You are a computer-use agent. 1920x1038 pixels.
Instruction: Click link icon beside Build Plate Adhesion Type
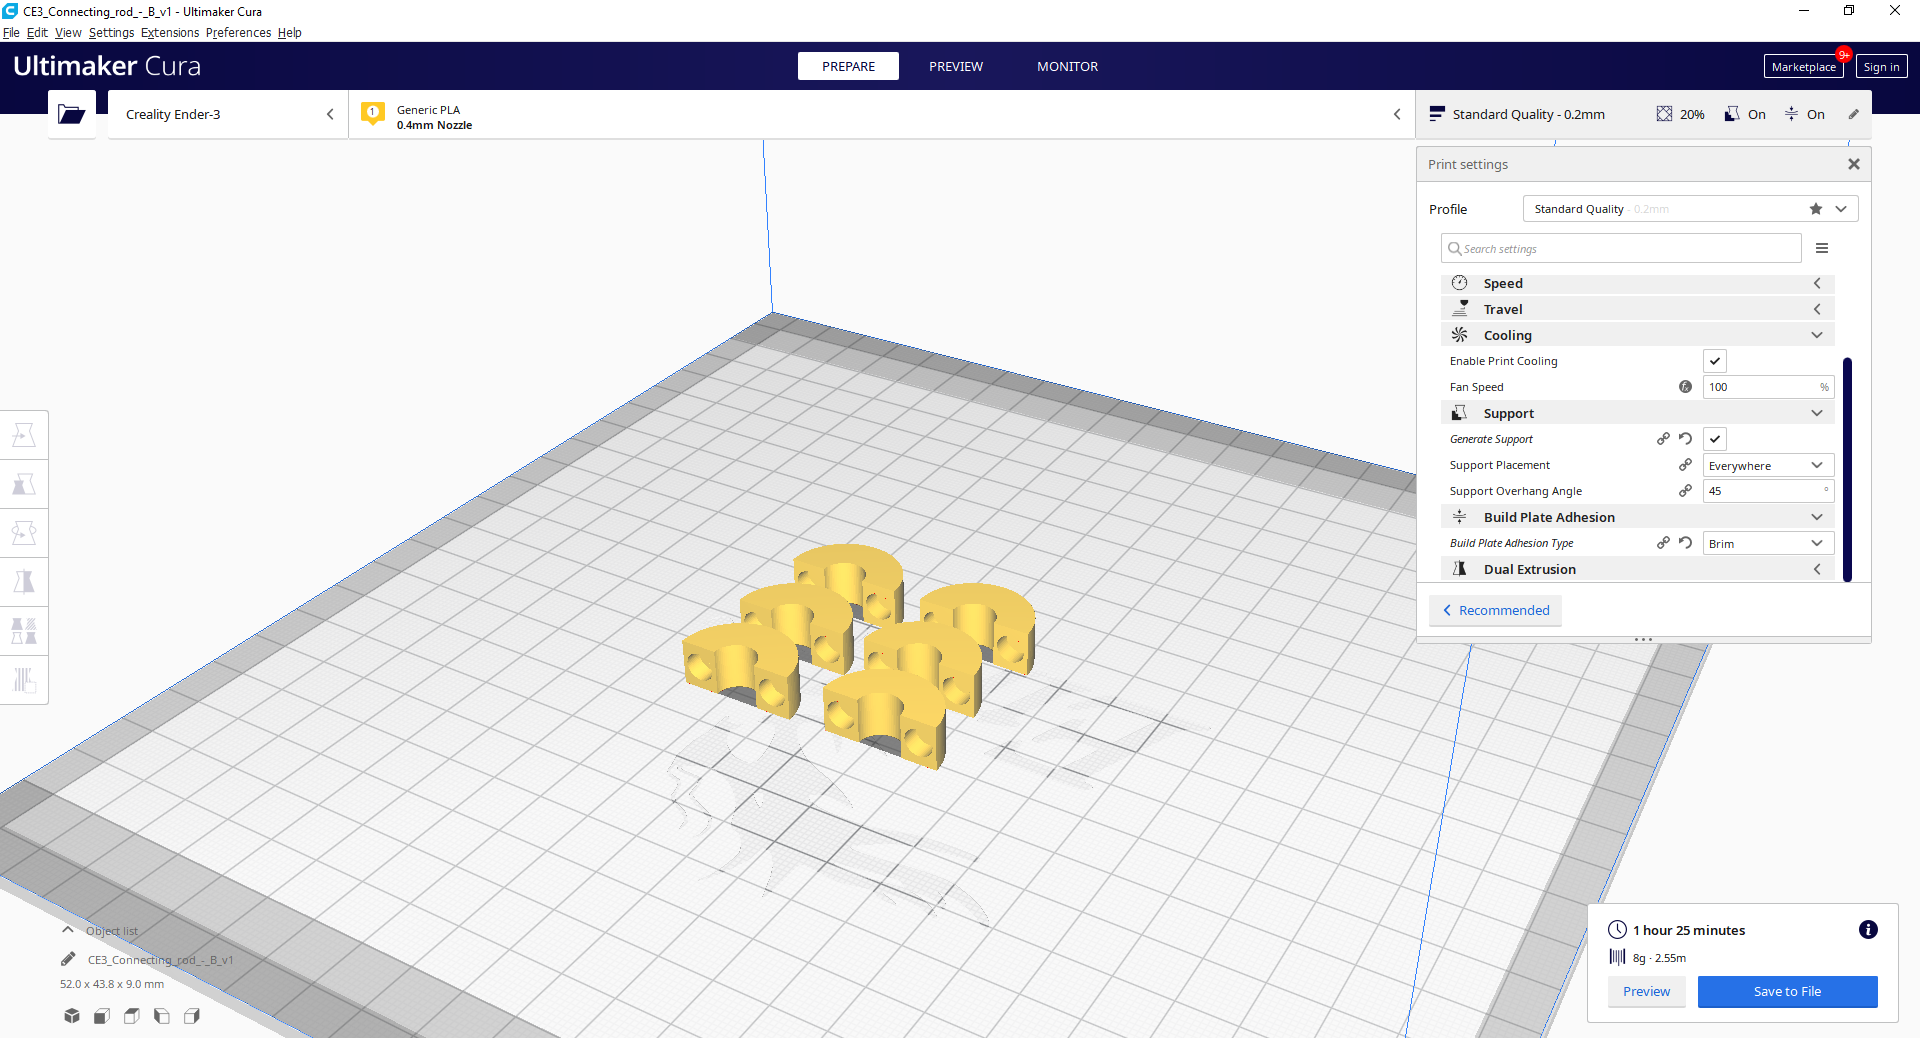point(1663,543)
